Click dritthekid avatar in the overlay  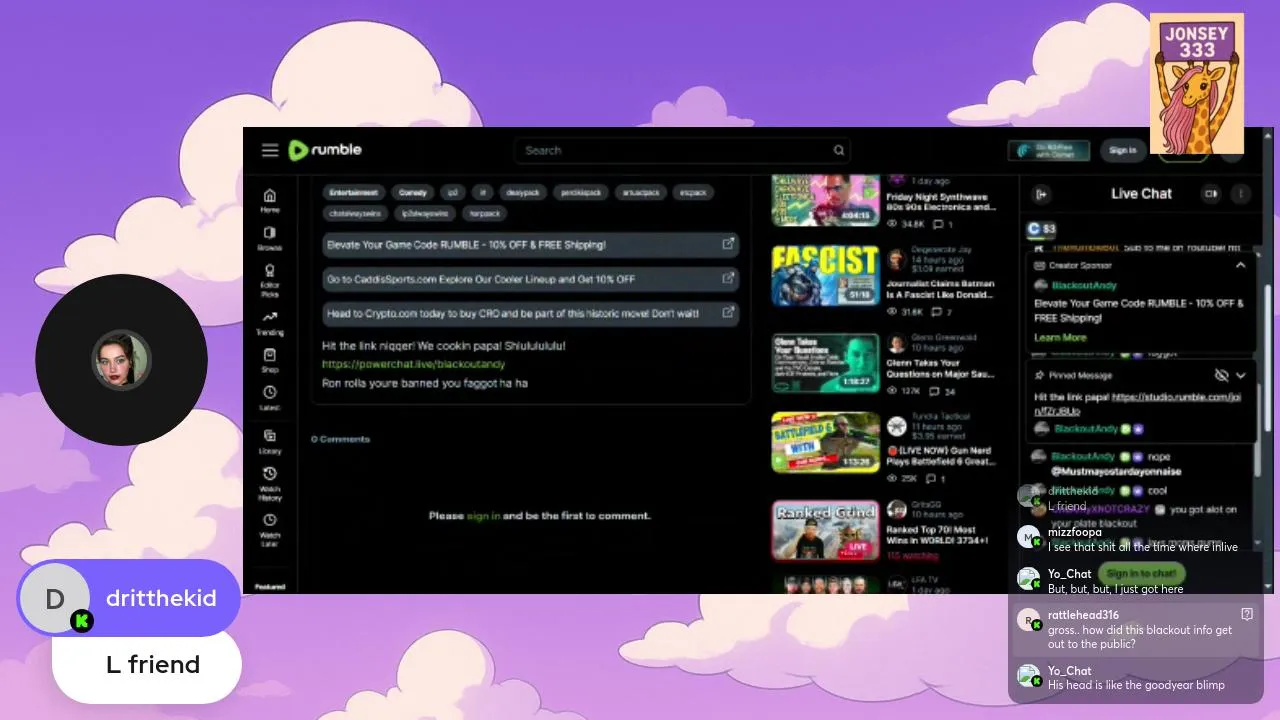[x=55, y=599]
